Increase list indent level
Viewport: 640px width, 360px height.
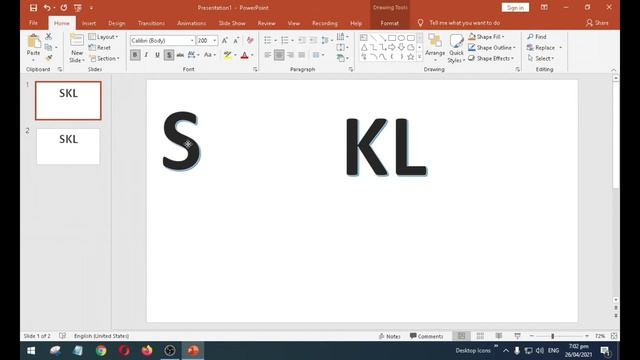point(313,40)
